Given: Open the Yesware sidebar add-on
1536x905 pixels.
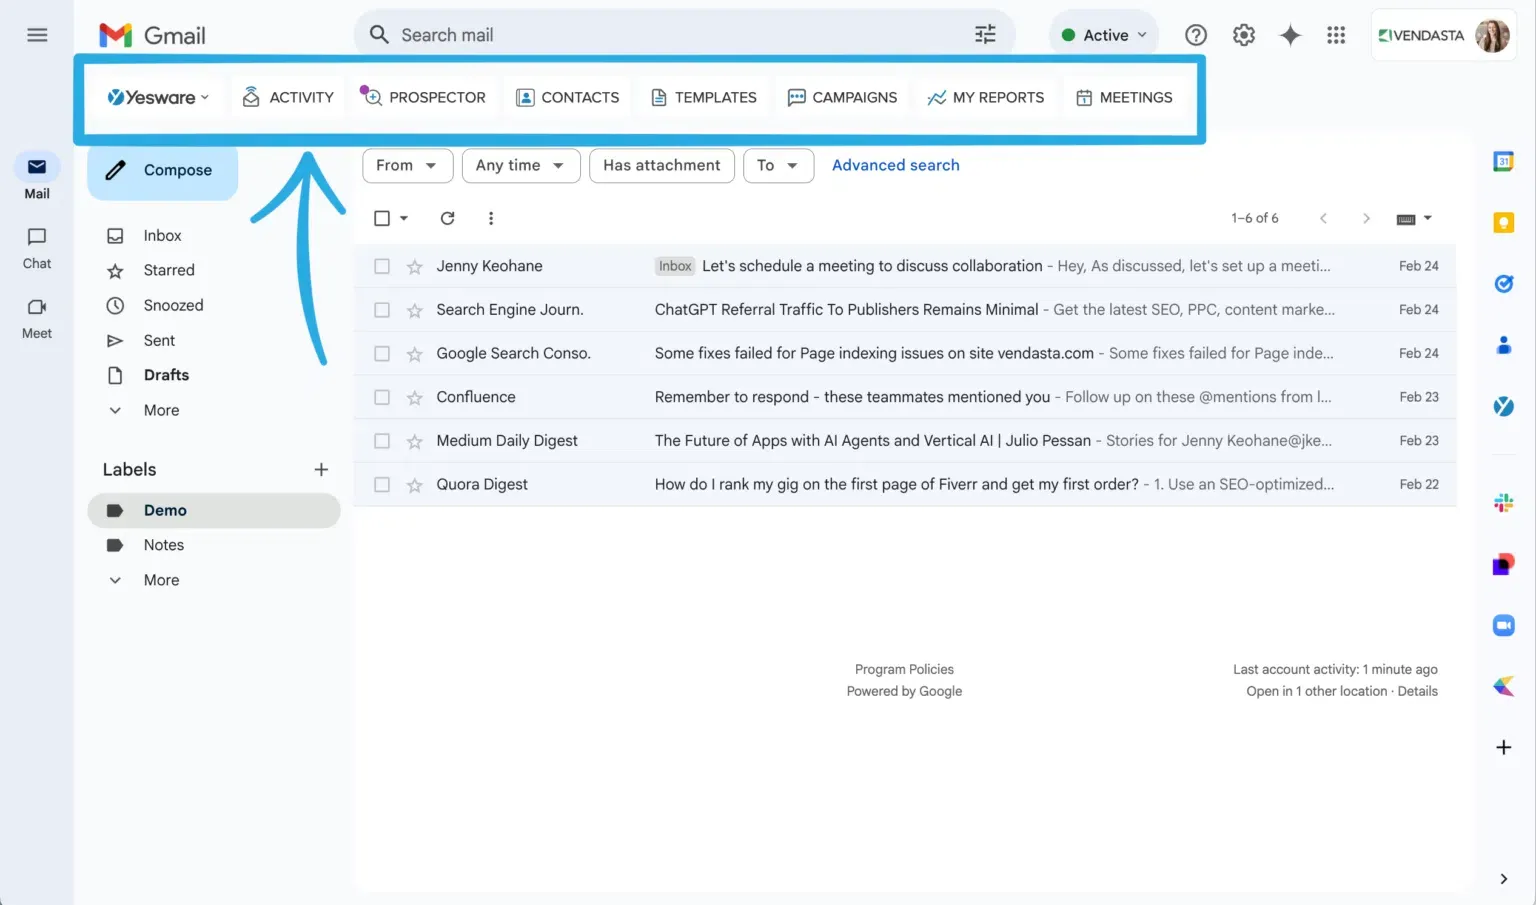Looking at the screenshot, I should click(x=1503, y=406).
